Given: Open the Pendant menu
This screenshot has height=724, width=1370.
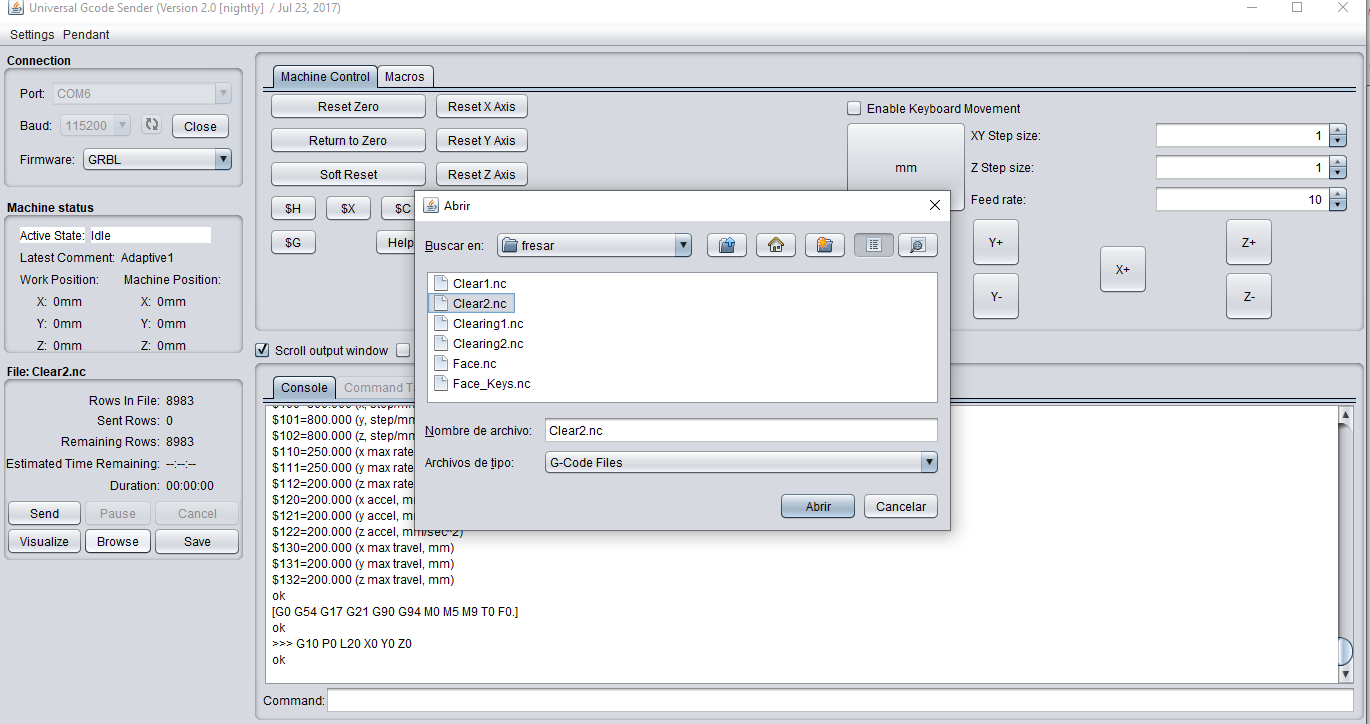Looking at the screenshot, I should (86, 34).
